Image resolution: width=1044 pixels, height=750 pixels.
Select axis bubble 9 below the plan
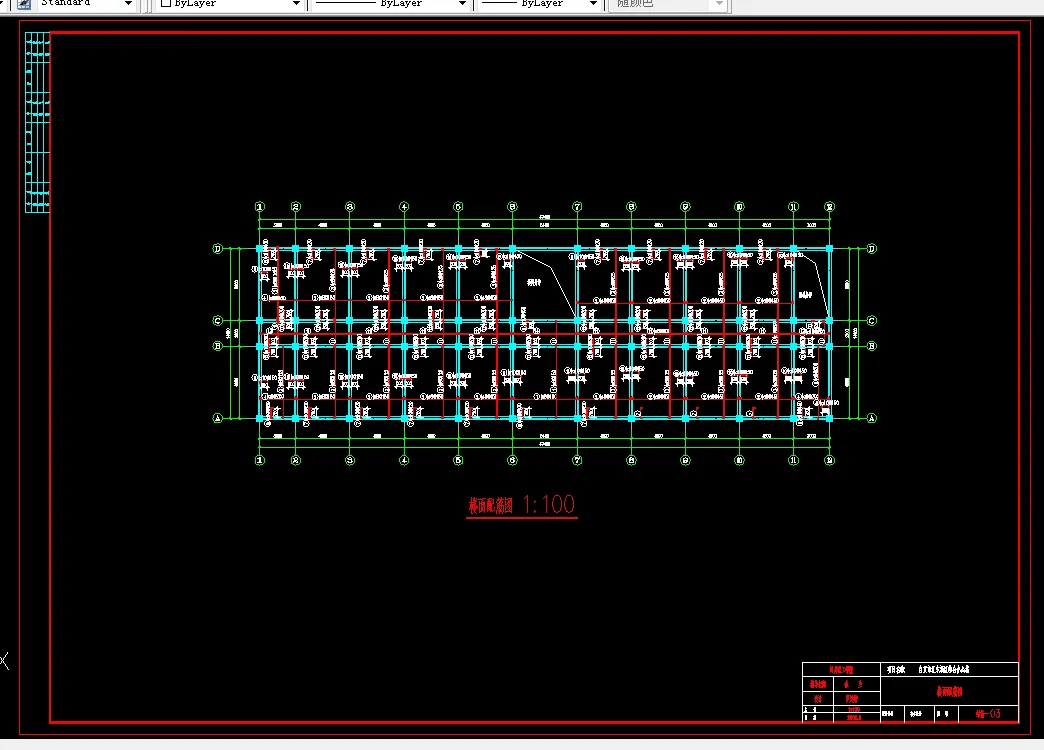point(685,460)
